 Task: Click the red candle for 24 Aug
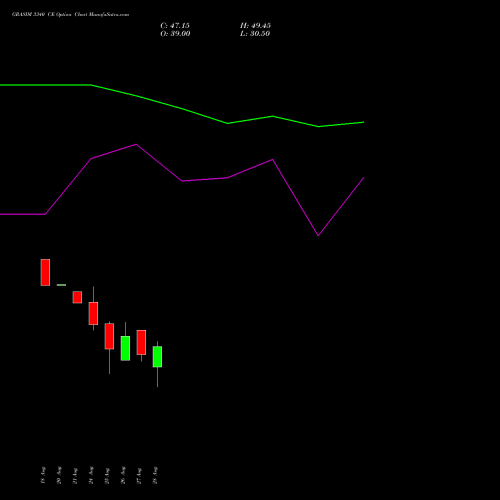93,313
